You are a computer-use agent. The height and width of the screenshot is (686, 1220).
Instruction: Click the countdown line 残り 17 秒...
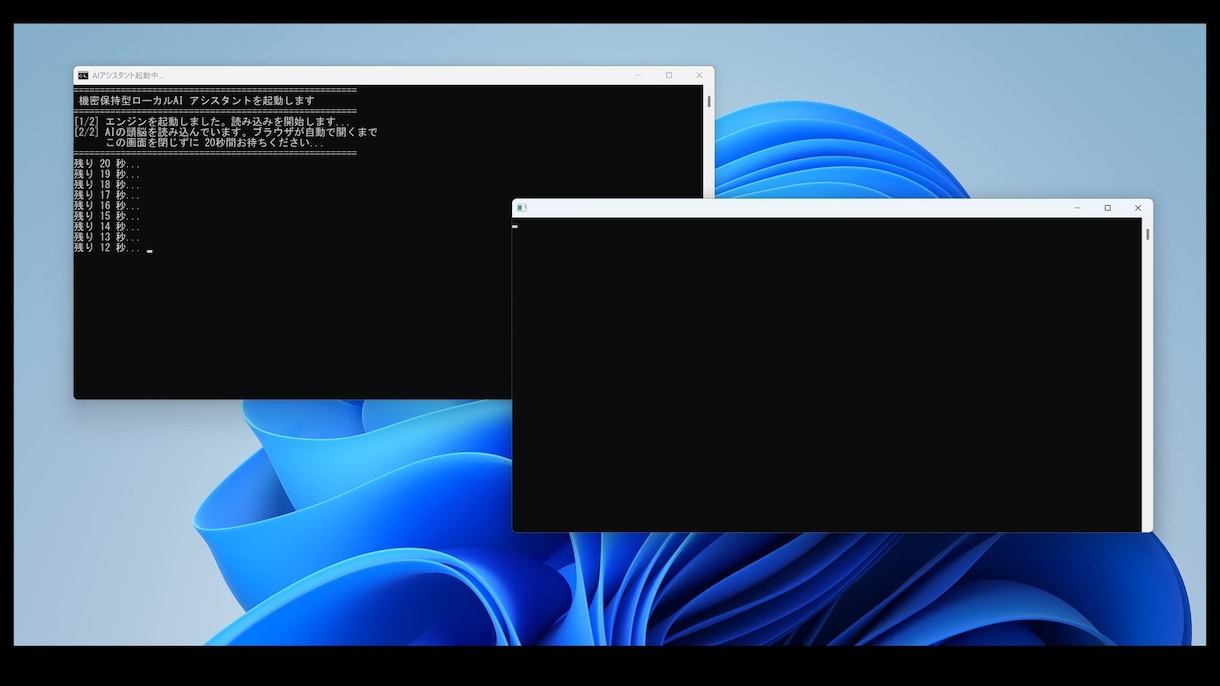(107, 195)
